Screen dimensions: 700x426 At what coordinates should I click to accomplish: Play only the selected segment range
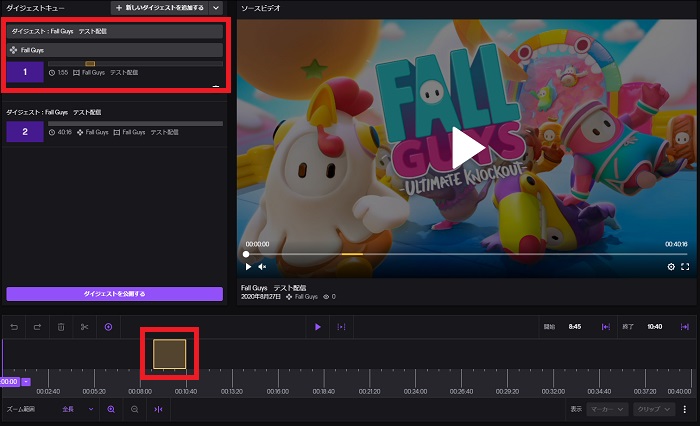[x=341, y=327]
